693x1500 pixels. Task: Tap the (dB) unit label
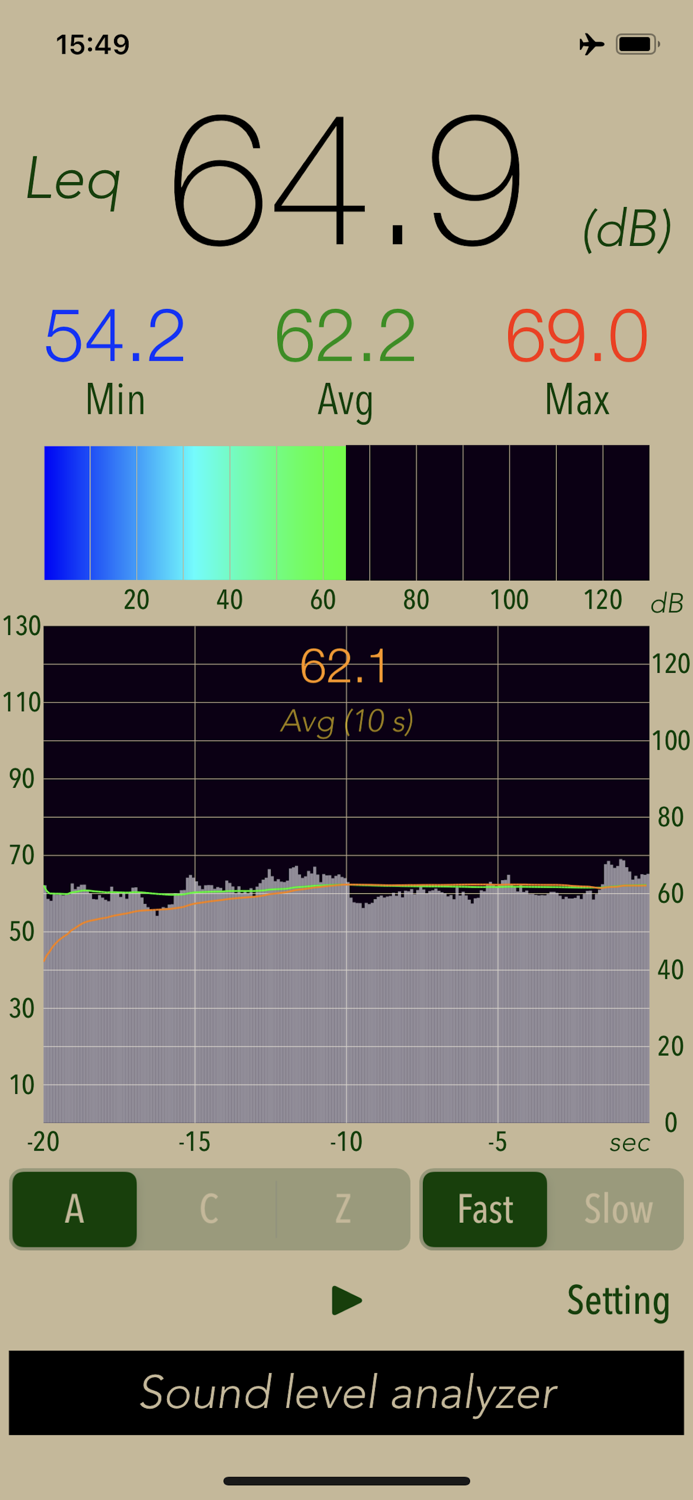click(x=627, y=230)
